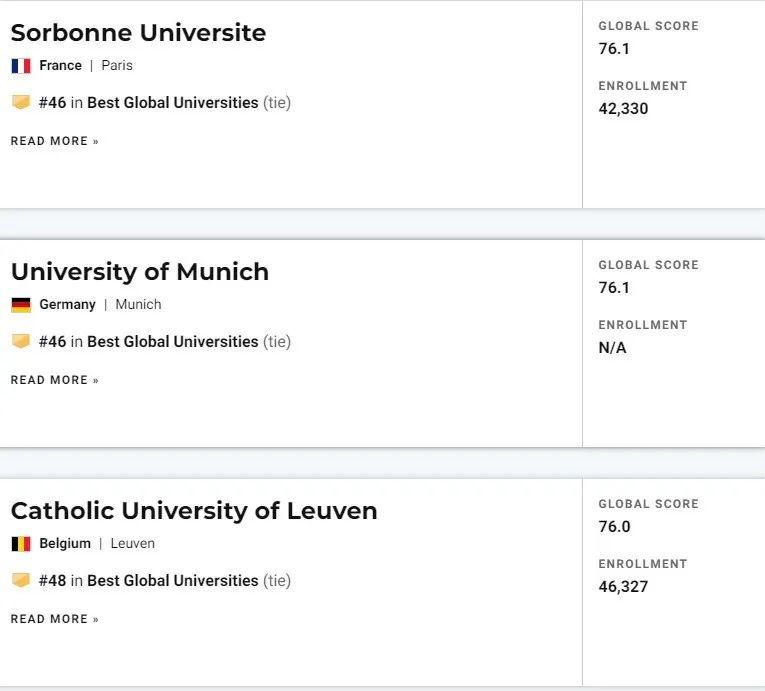Click the Germany flag icon
This screenshot has height=691, width=765.
tap(21, 305)
